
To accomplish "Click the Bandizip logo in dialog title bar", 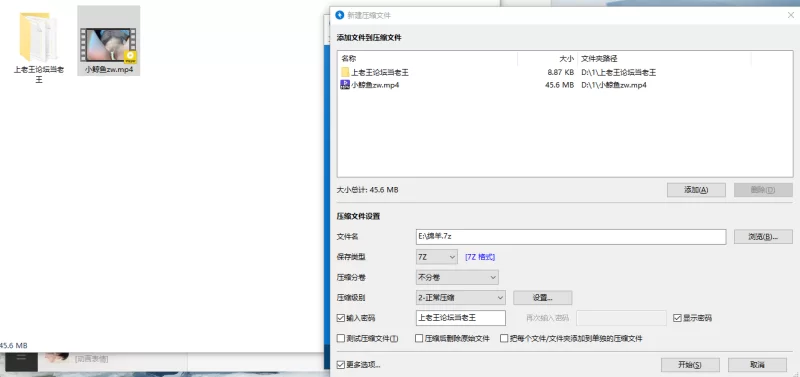I will point(339,15).
